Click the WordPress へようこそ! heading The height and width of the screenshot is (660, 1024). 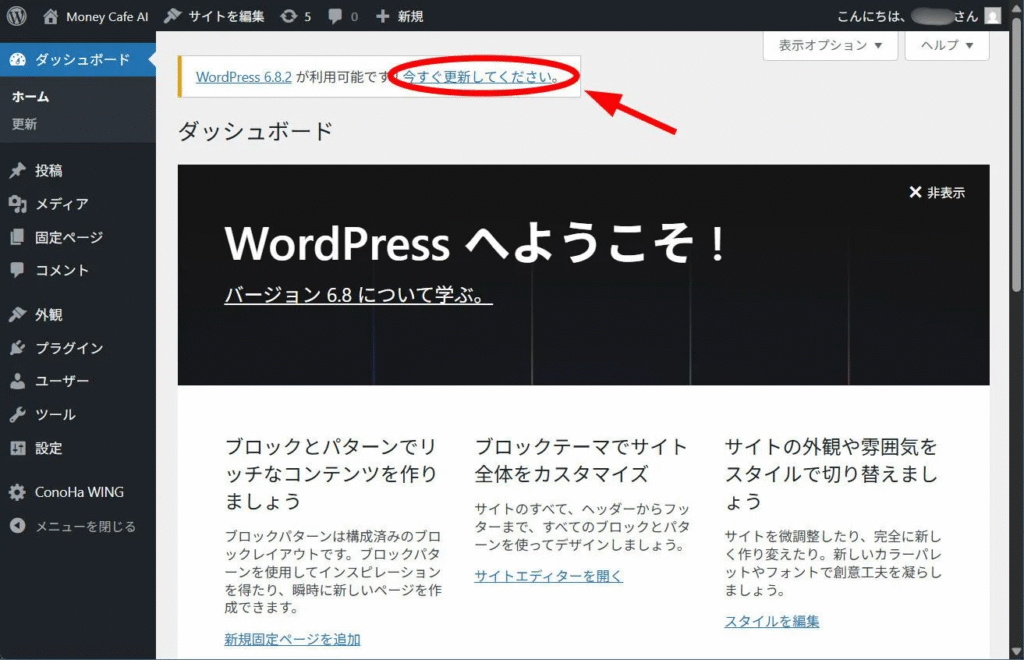coord(475,243)
